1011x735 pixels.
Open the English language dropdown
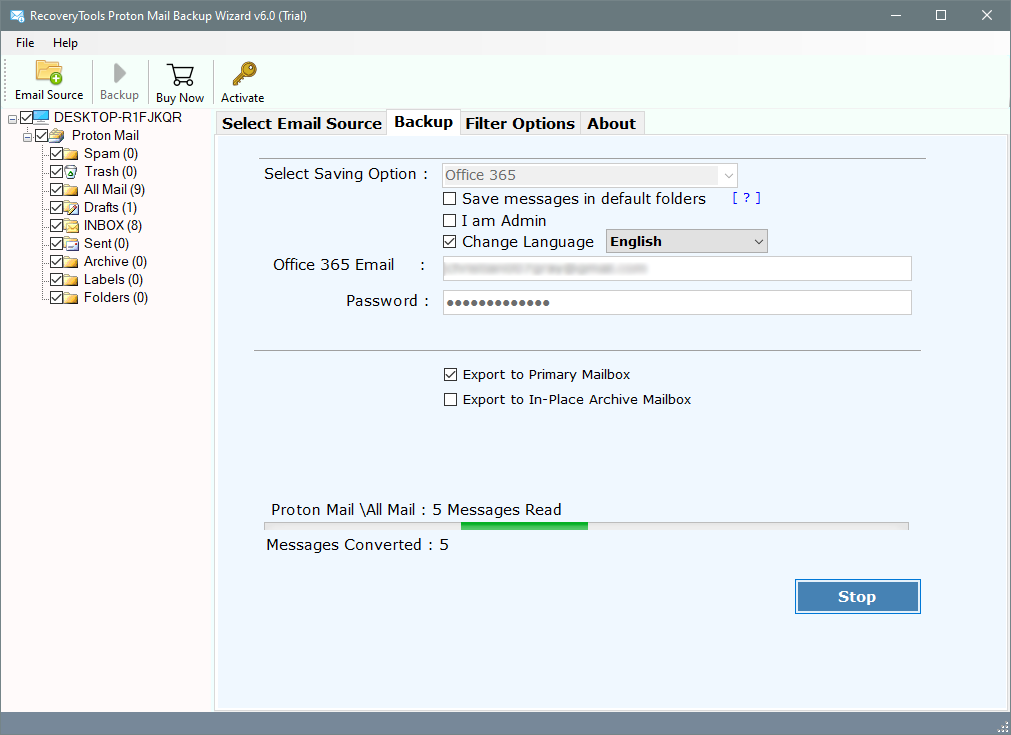[687, 241]
